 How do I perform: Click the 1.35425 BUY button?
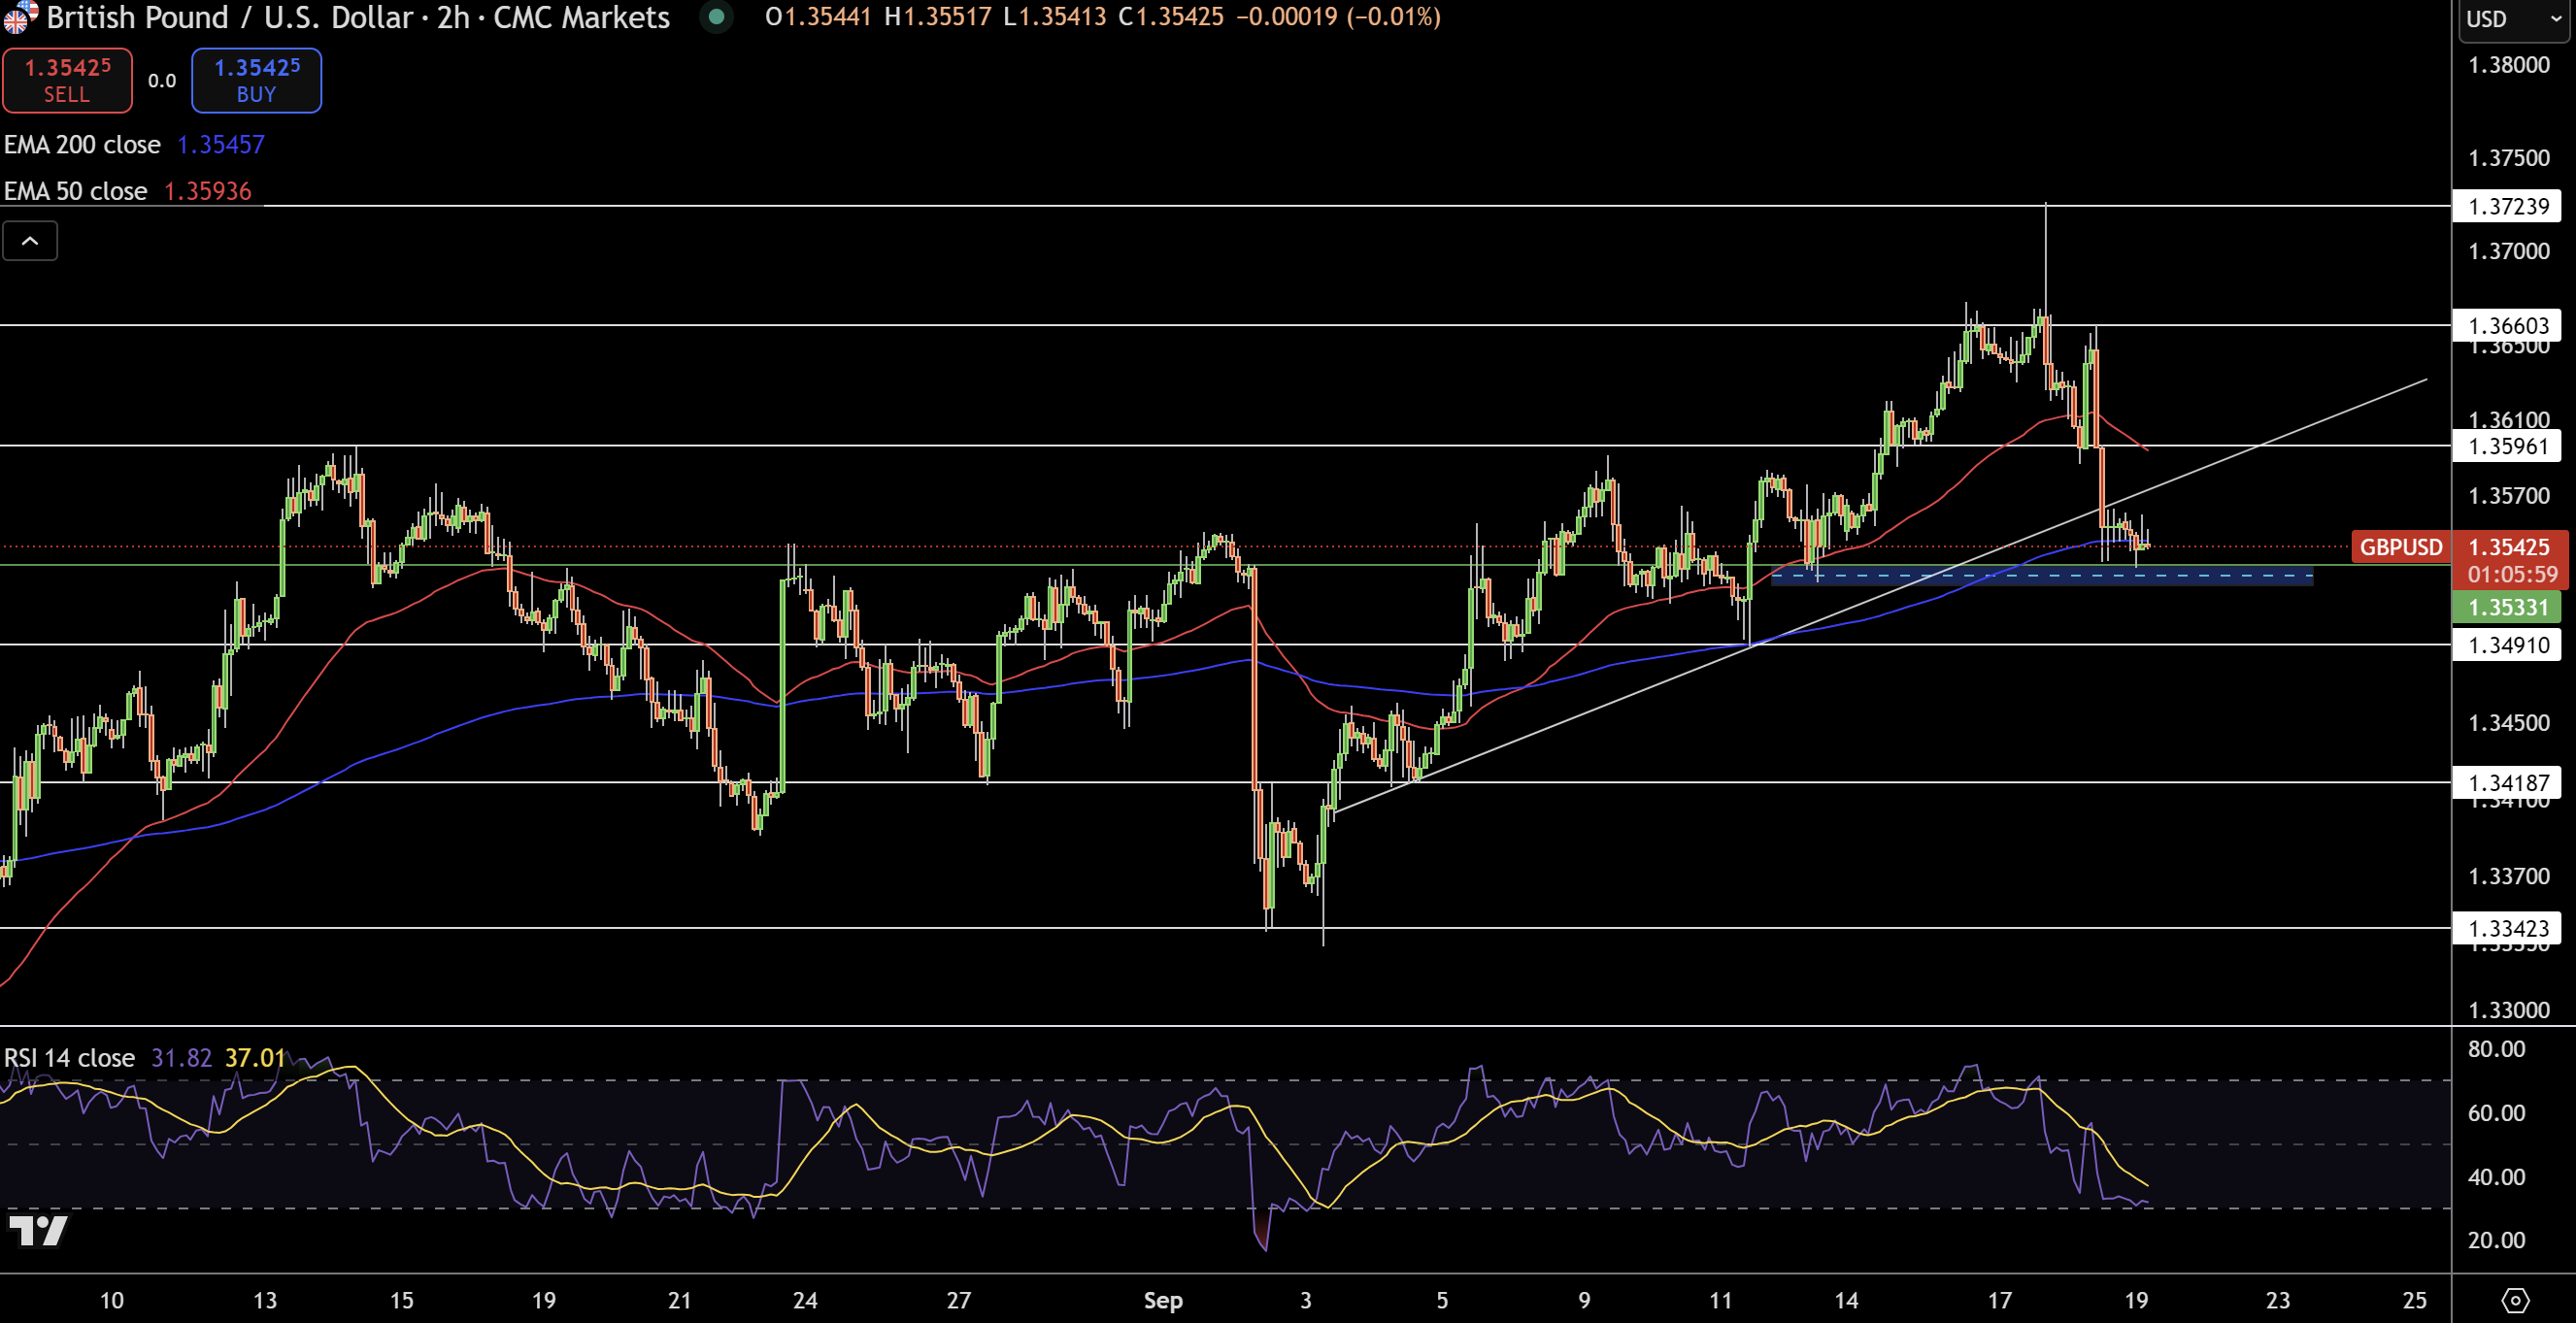pos(256,80)
